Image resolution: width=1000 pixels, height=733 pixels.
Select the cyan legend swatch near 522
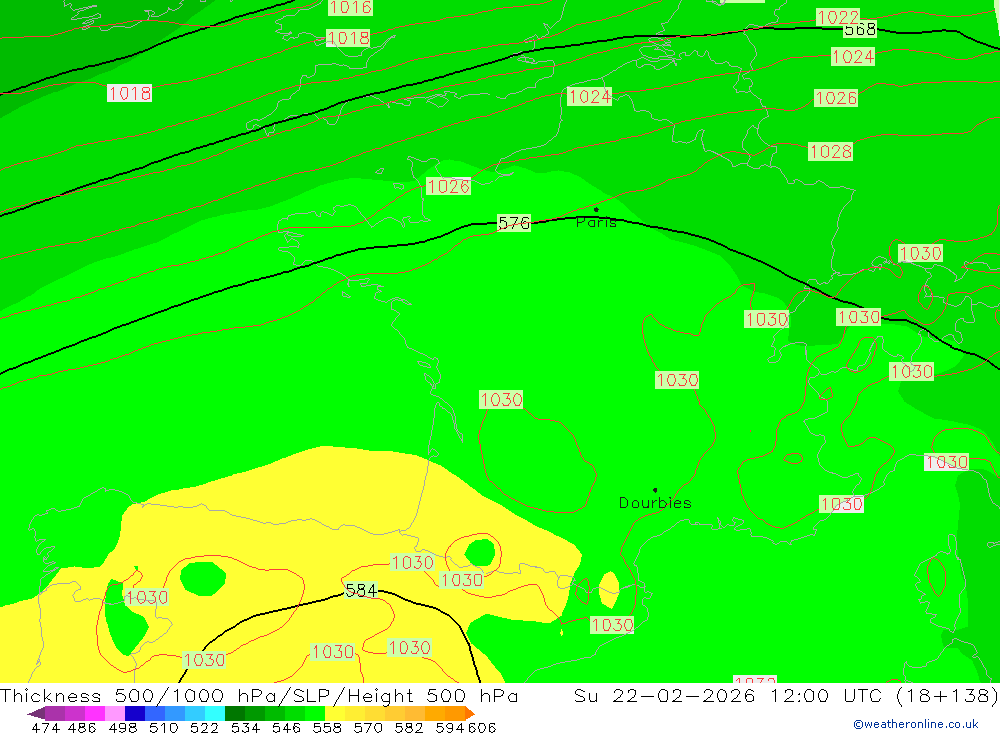215,713
